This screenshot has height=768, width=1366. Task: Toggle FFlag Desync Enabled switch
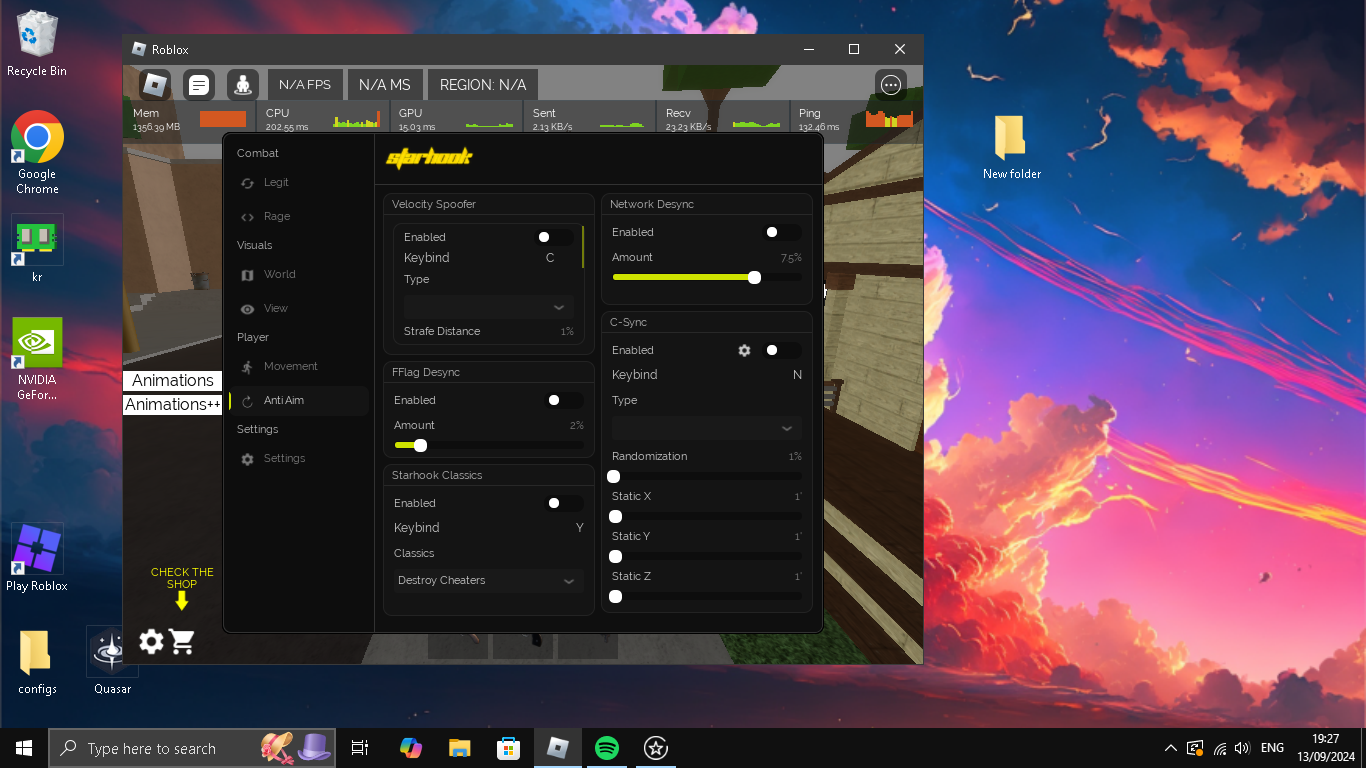pyautogui.click(x=564, y=400)
